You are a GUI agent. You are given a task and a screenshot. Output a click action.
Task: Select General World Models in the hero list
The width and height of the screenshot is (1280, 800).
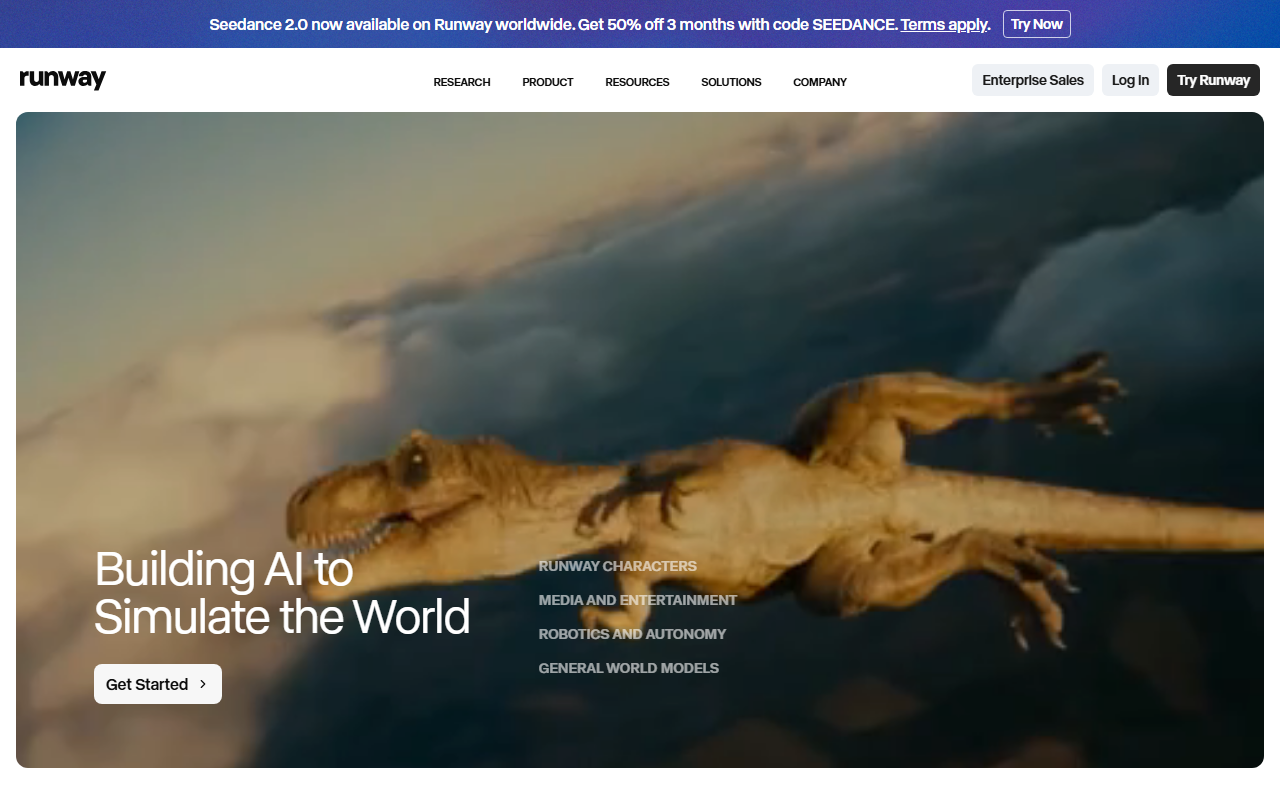628,668
